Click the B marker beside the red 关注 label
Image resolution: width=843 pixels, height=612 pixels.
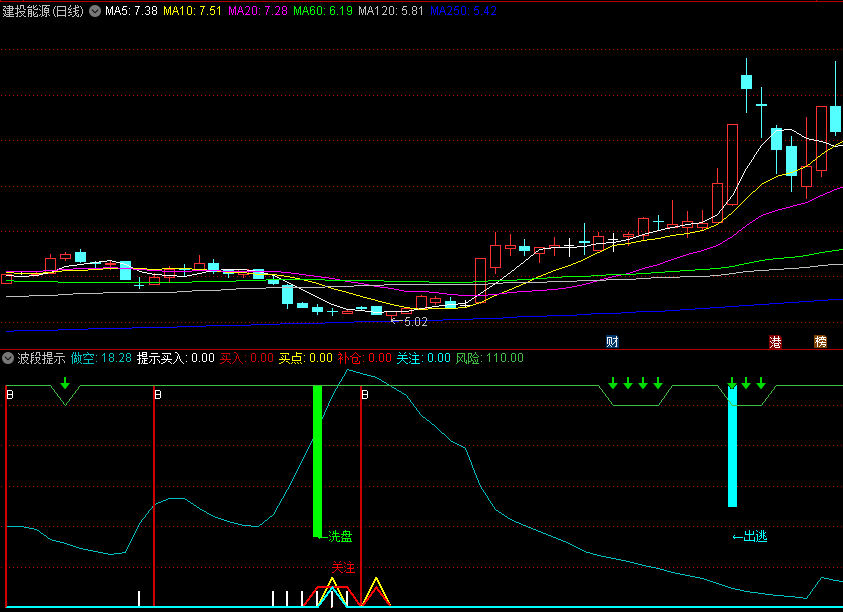(365, 395)
